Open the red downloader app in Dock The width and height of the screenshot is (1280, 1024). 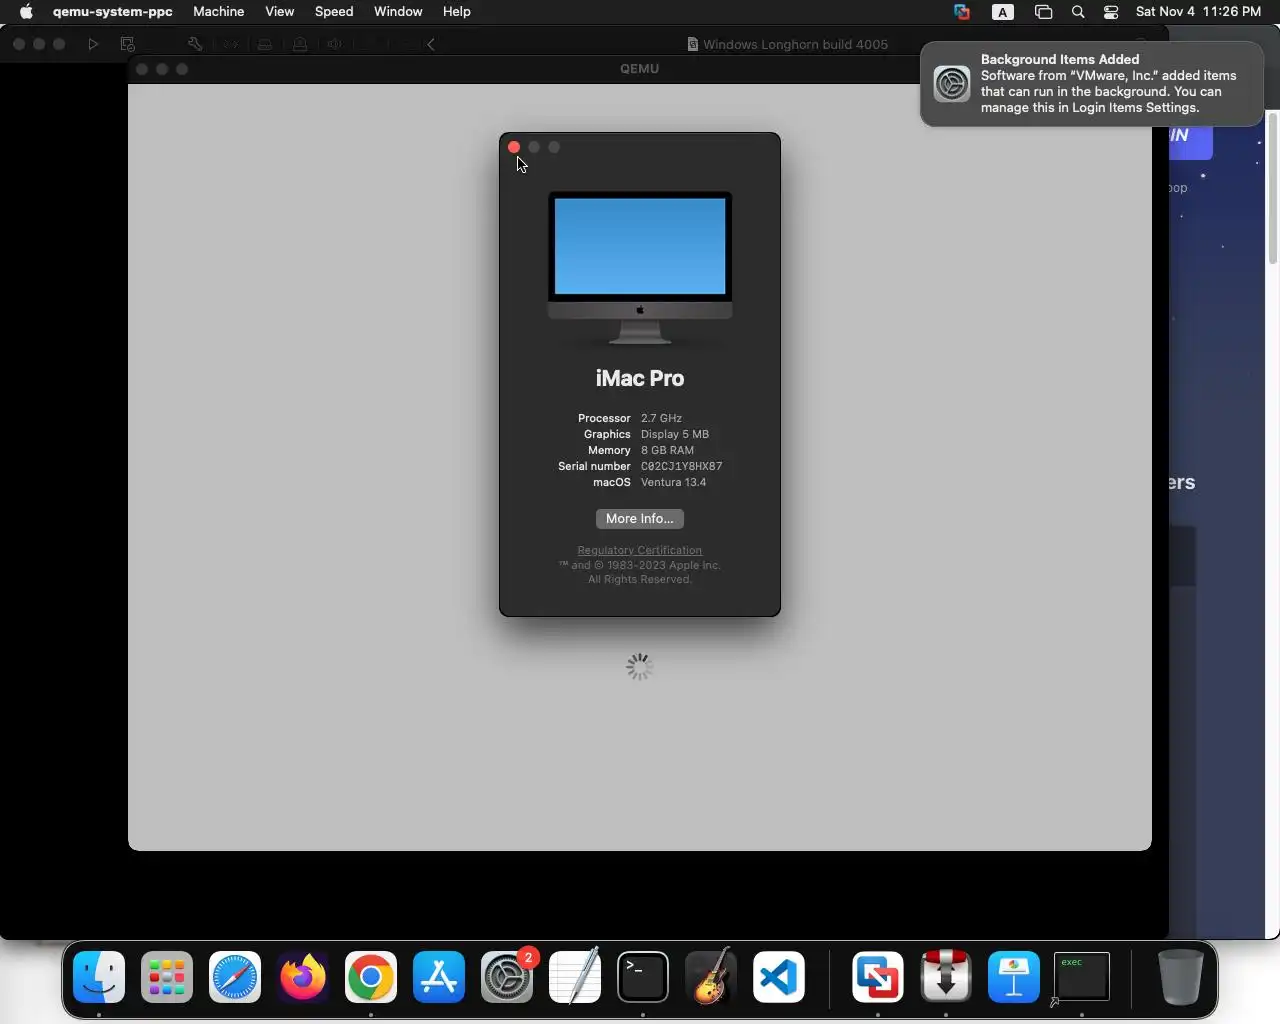click(946, 977)
